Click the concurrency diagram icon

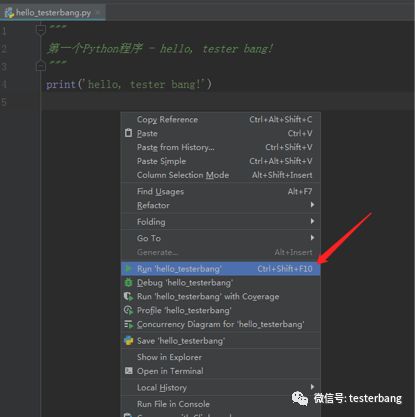128,324
